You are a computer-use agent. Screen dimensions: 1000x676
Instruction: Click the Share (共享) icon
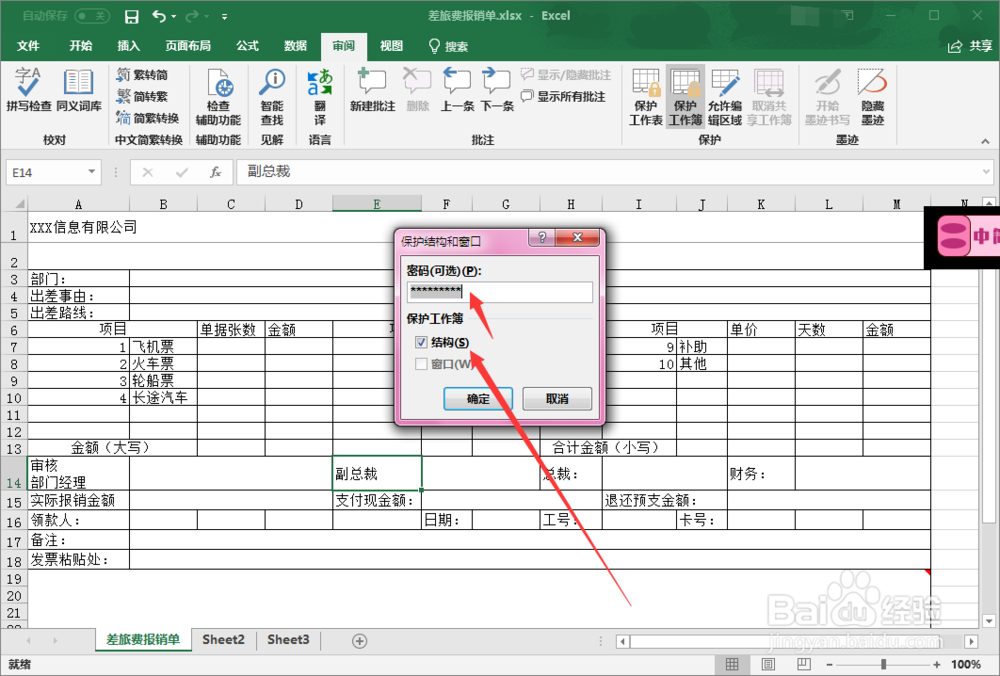[971, 46]
